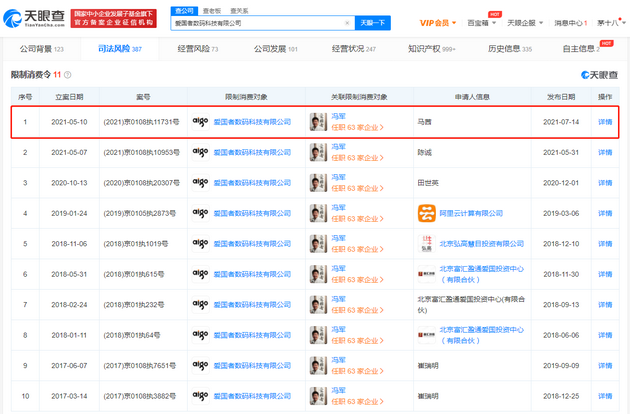Image resolution: width=630 pixels, height=414 pixels.
Task: Click the aigo logo in row 4
Action: [200, 213]
